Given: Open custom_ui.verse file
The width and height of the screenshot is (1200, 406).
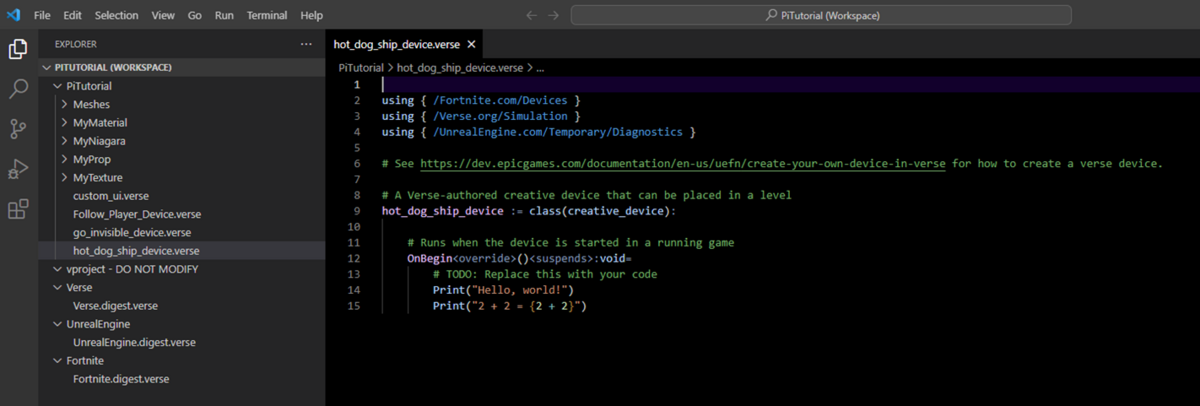Looking at the screenshot, I should point(182,196).
